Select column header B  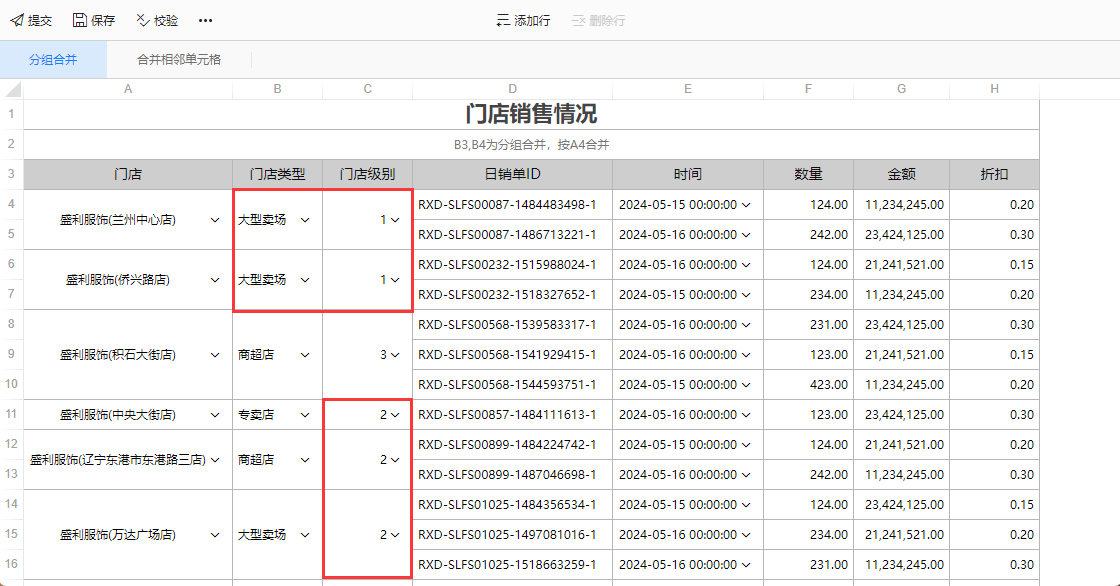point(276,88)
